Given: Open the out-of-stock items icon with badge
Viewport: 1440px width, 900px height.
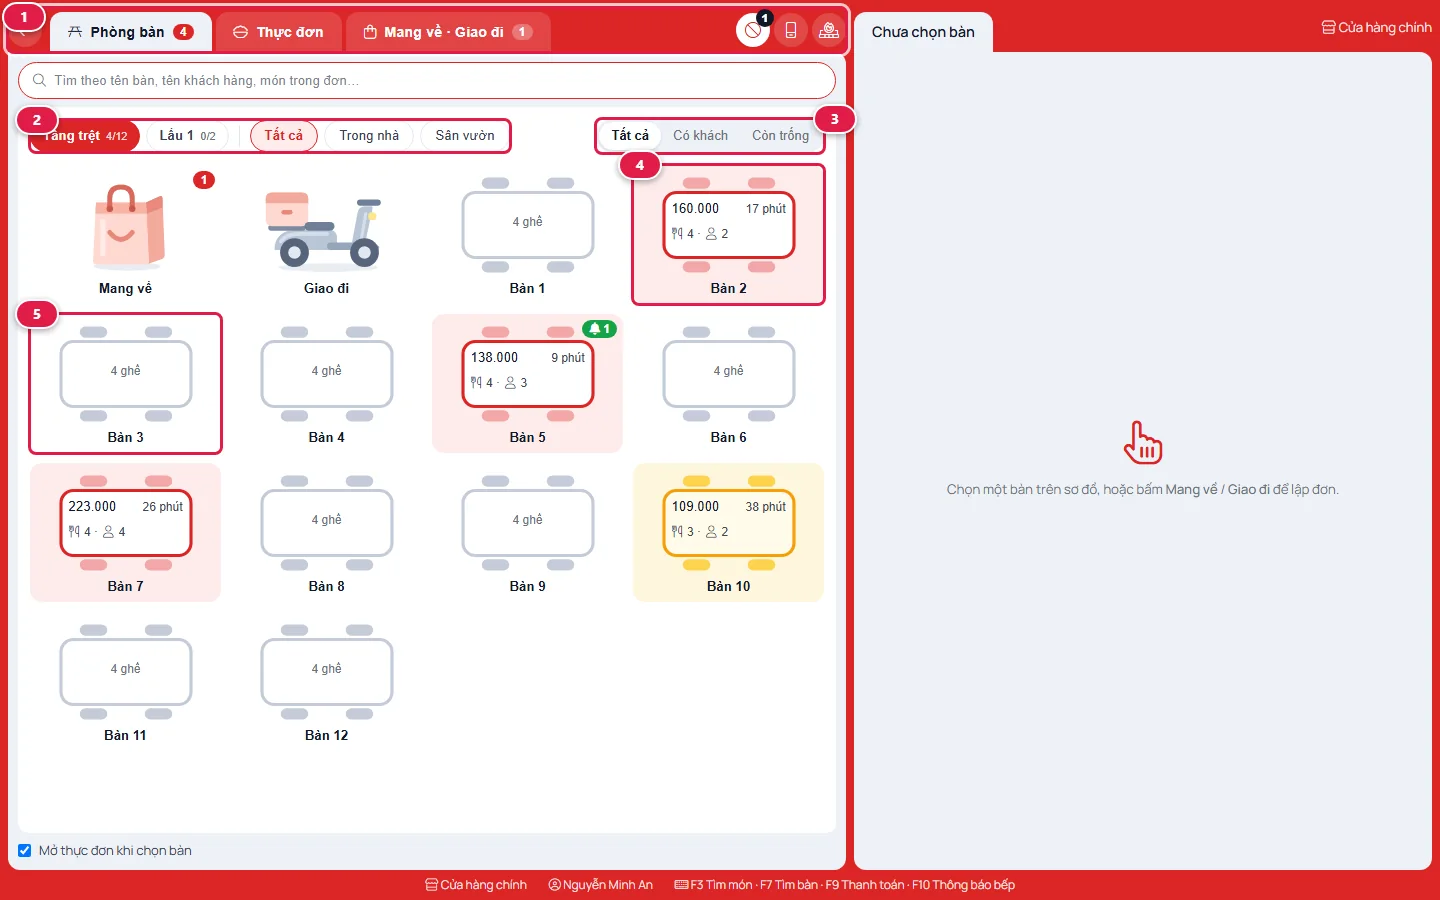Looking at the screenshot, I should [753, 30].
